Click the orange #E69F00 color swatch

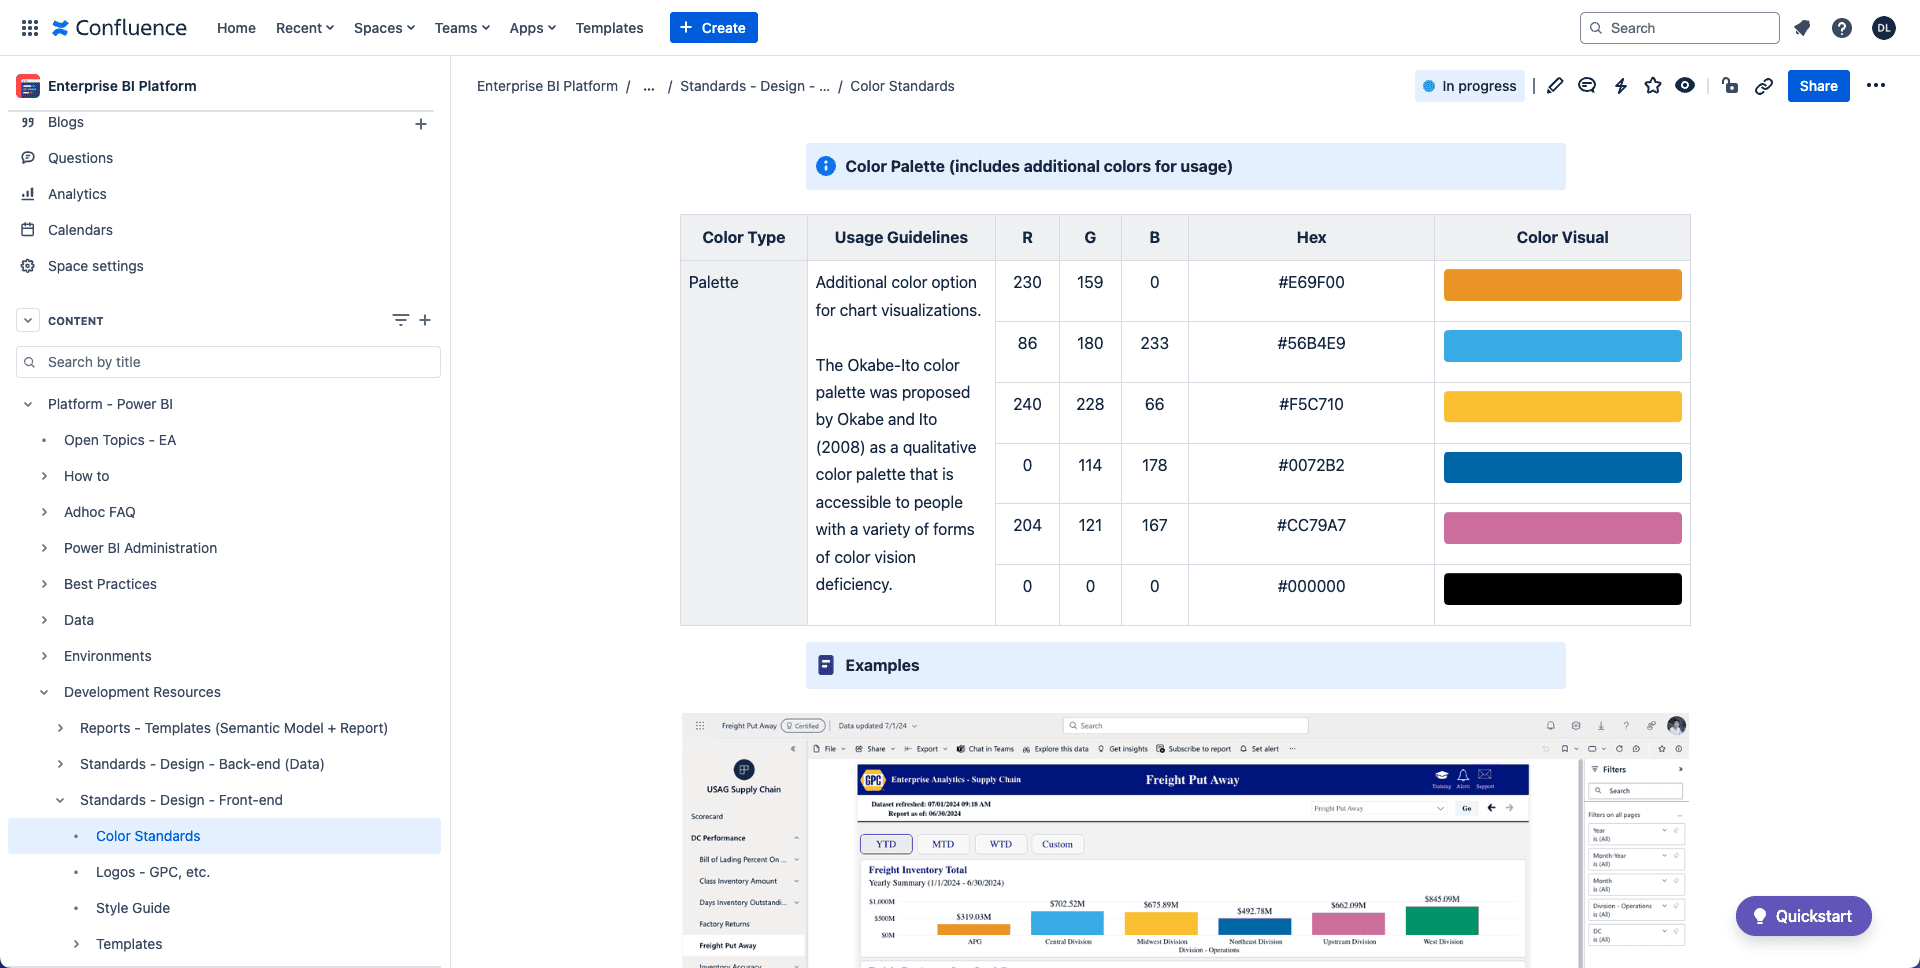(x=1562, y=285)
